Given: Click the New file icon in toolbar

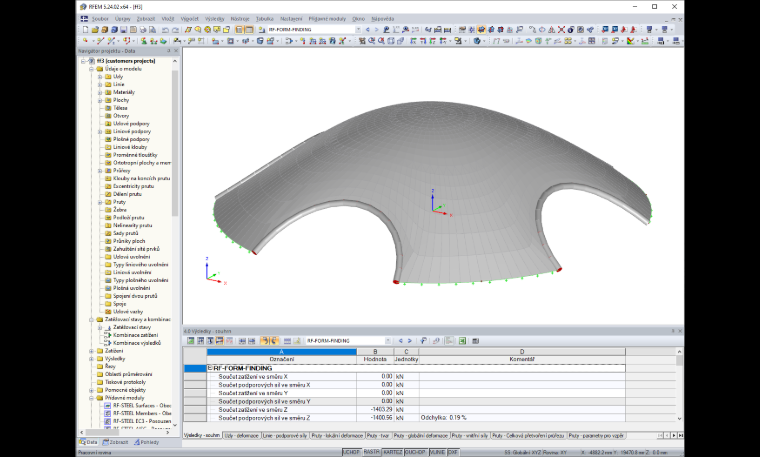Looking at the screenshot, I should [85, 30].
